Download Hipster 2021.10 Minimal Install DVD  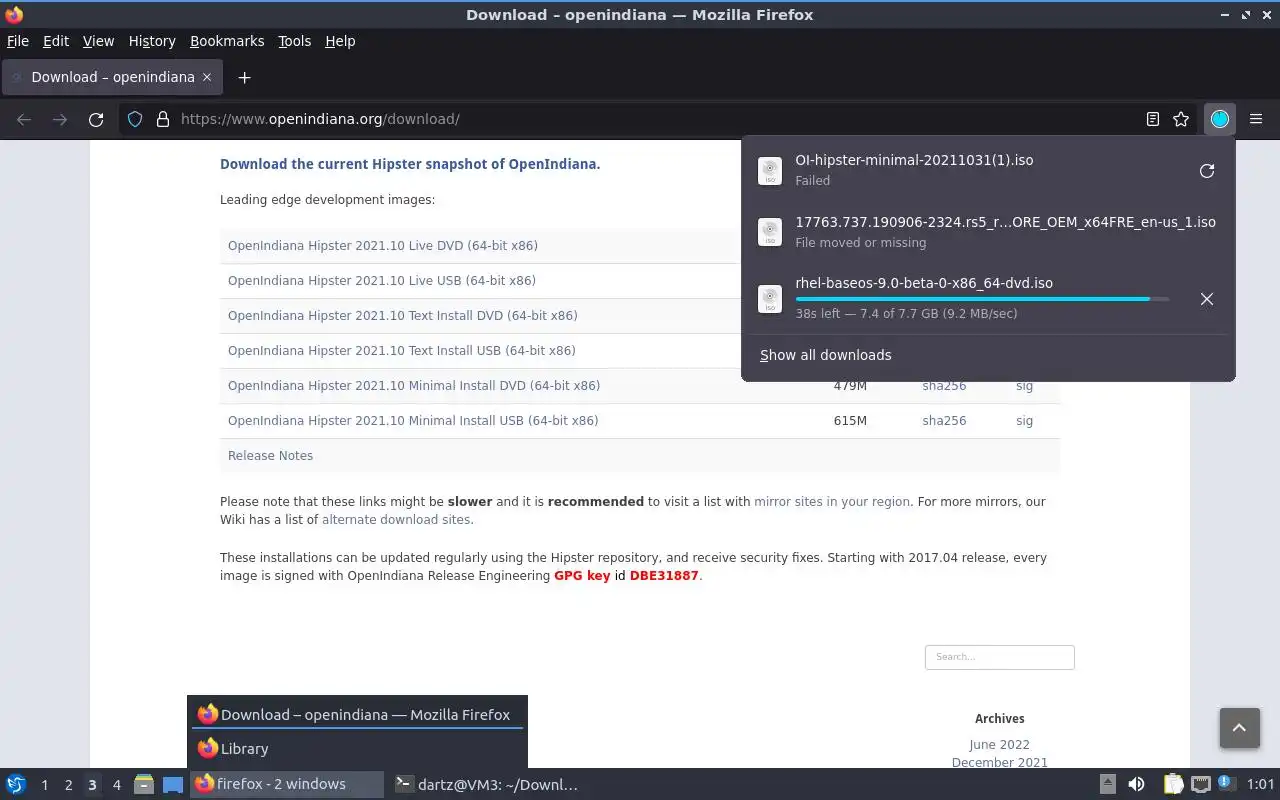click(x=414, y=386)
